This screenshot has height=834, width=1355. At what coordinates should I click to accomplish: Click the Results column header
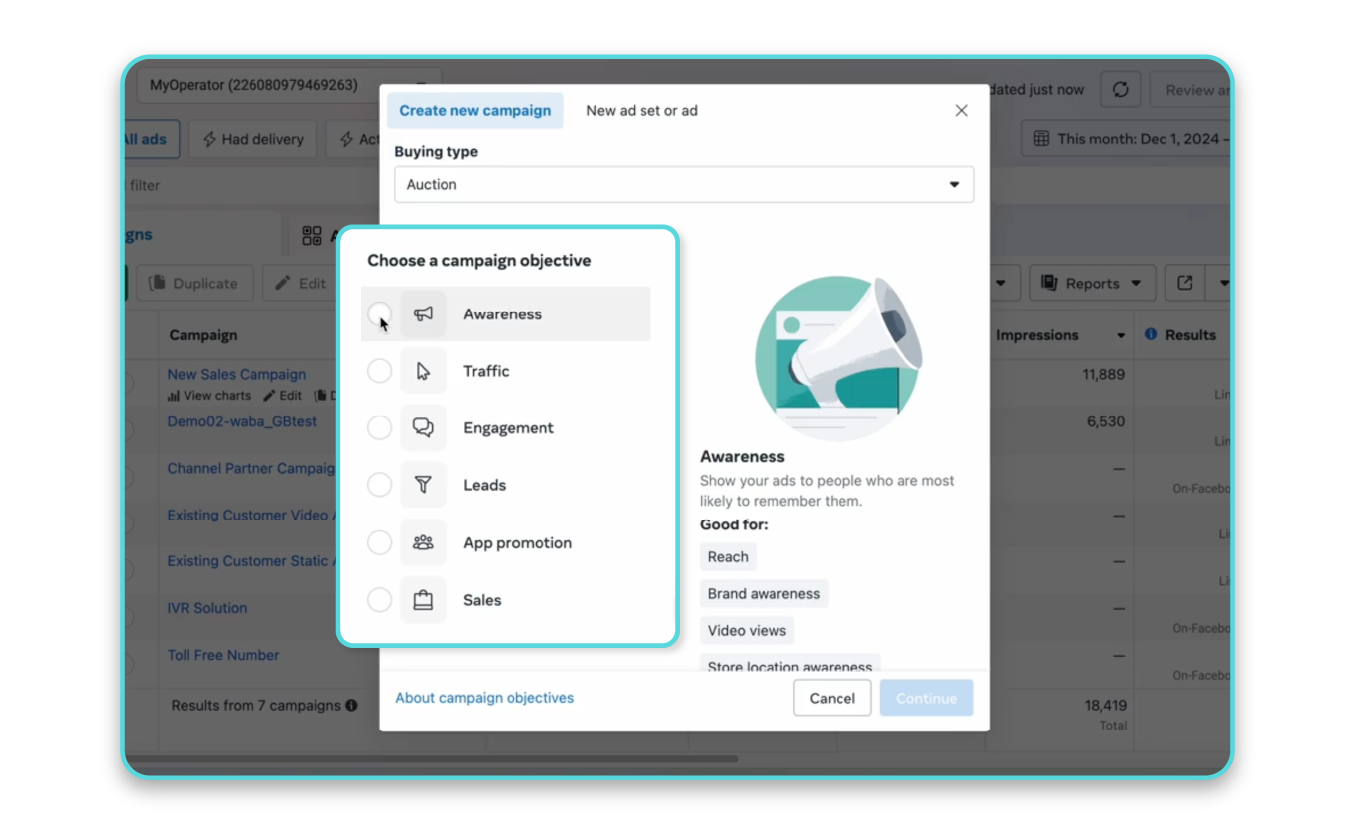coord(1190,335)
